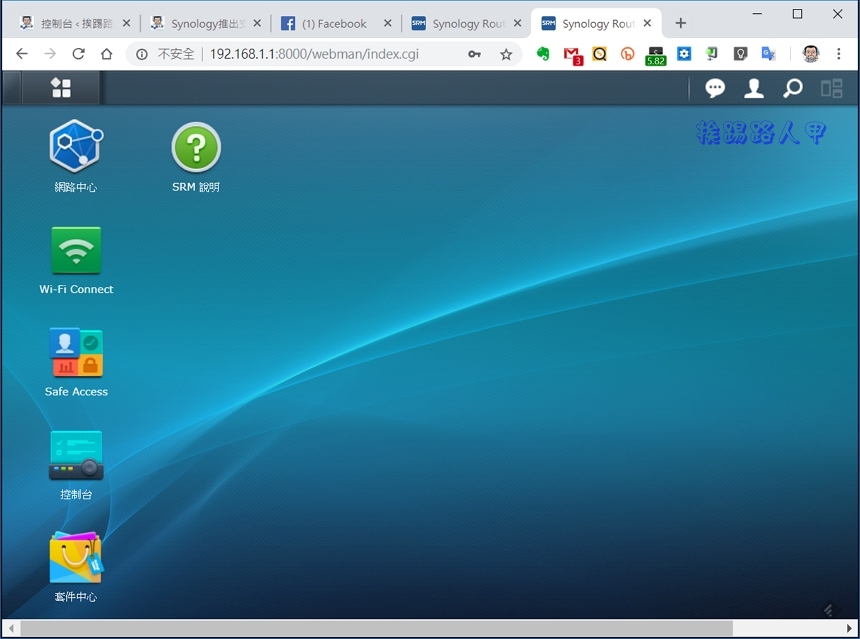860x639 pixels.
Task: Minimize the Chrome window
Action: [x=757, y=14]
